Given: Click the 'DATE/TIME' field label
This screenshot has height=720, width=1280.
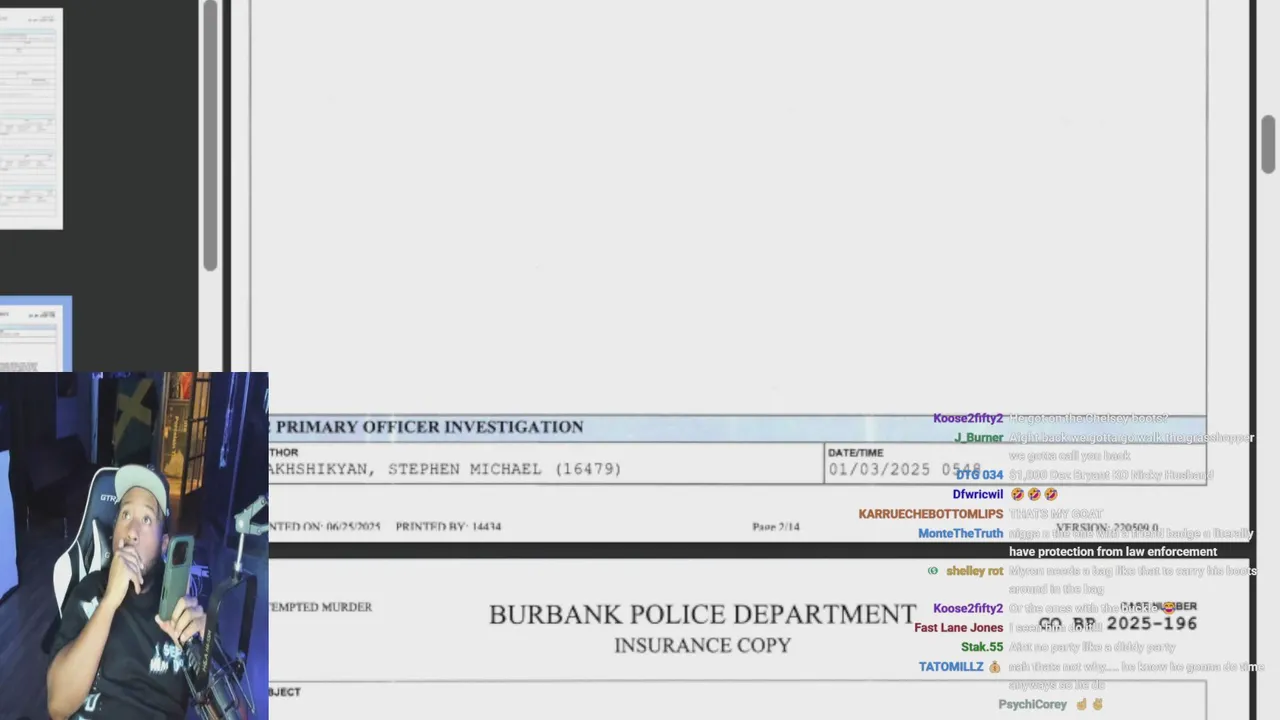Looking at the screenshot, I should point(855,453).
